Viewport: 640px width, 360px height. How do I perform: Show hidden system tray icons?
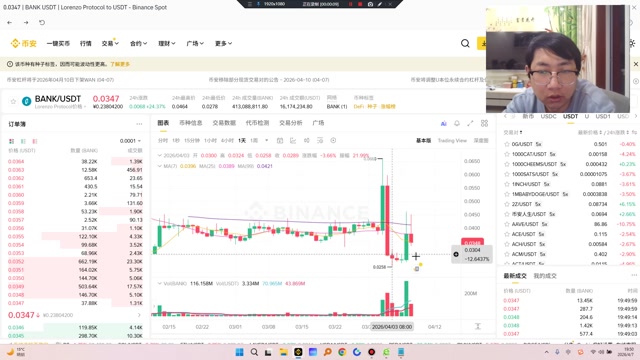(547, 352)
